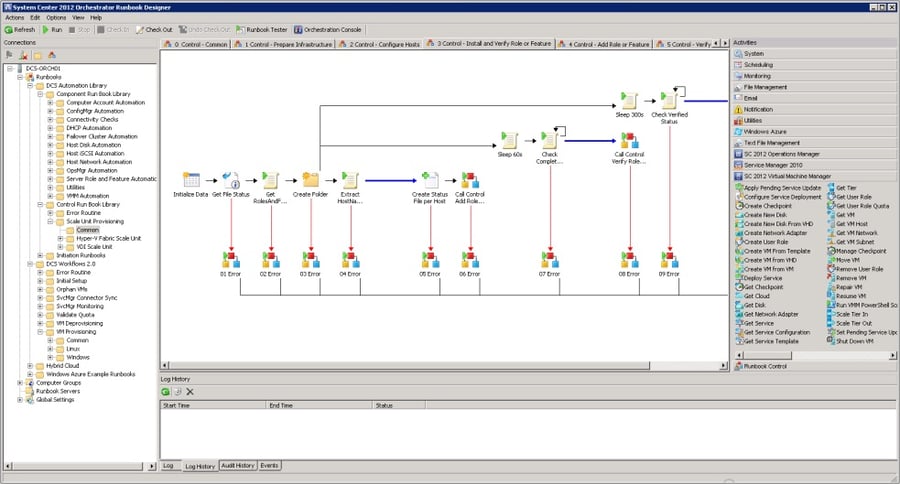Image resolution: width=900 pixels, height=484 pixels.
Task: Click the tab scroll right arrow
Action: pyautogui.click(x=724, y=44)
